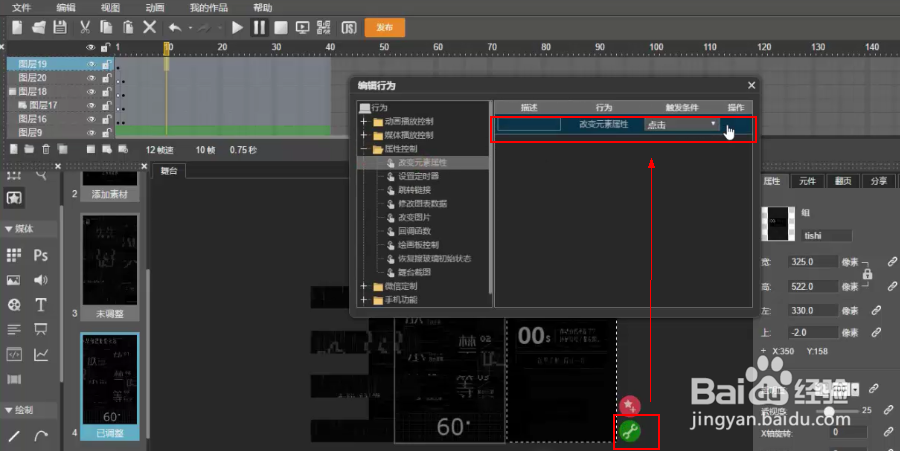900x451 pixels.
Task: Delete layer with trash icon
Action: pyautogui.click(x=46, y=149)
